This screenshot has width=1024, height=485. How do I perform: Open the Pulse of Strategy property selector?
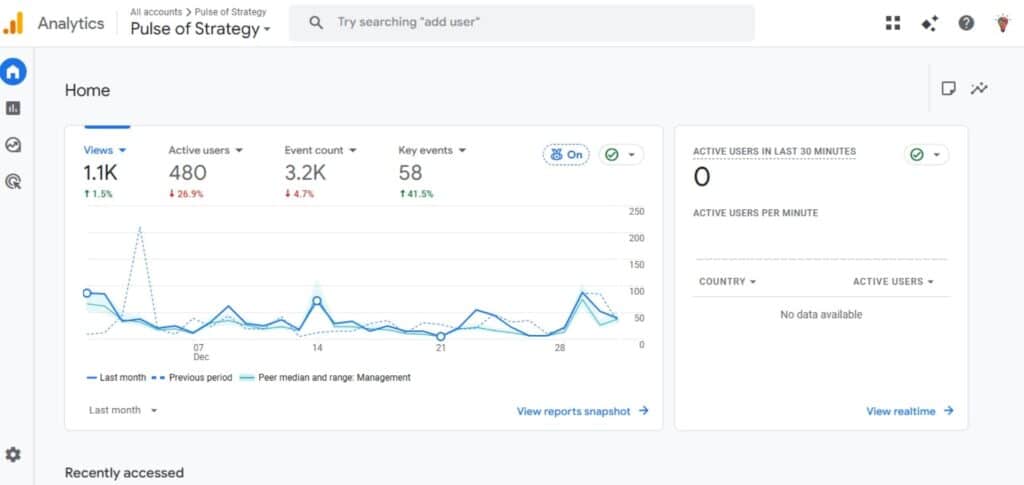pyautogui.click(x=200, y=29)
